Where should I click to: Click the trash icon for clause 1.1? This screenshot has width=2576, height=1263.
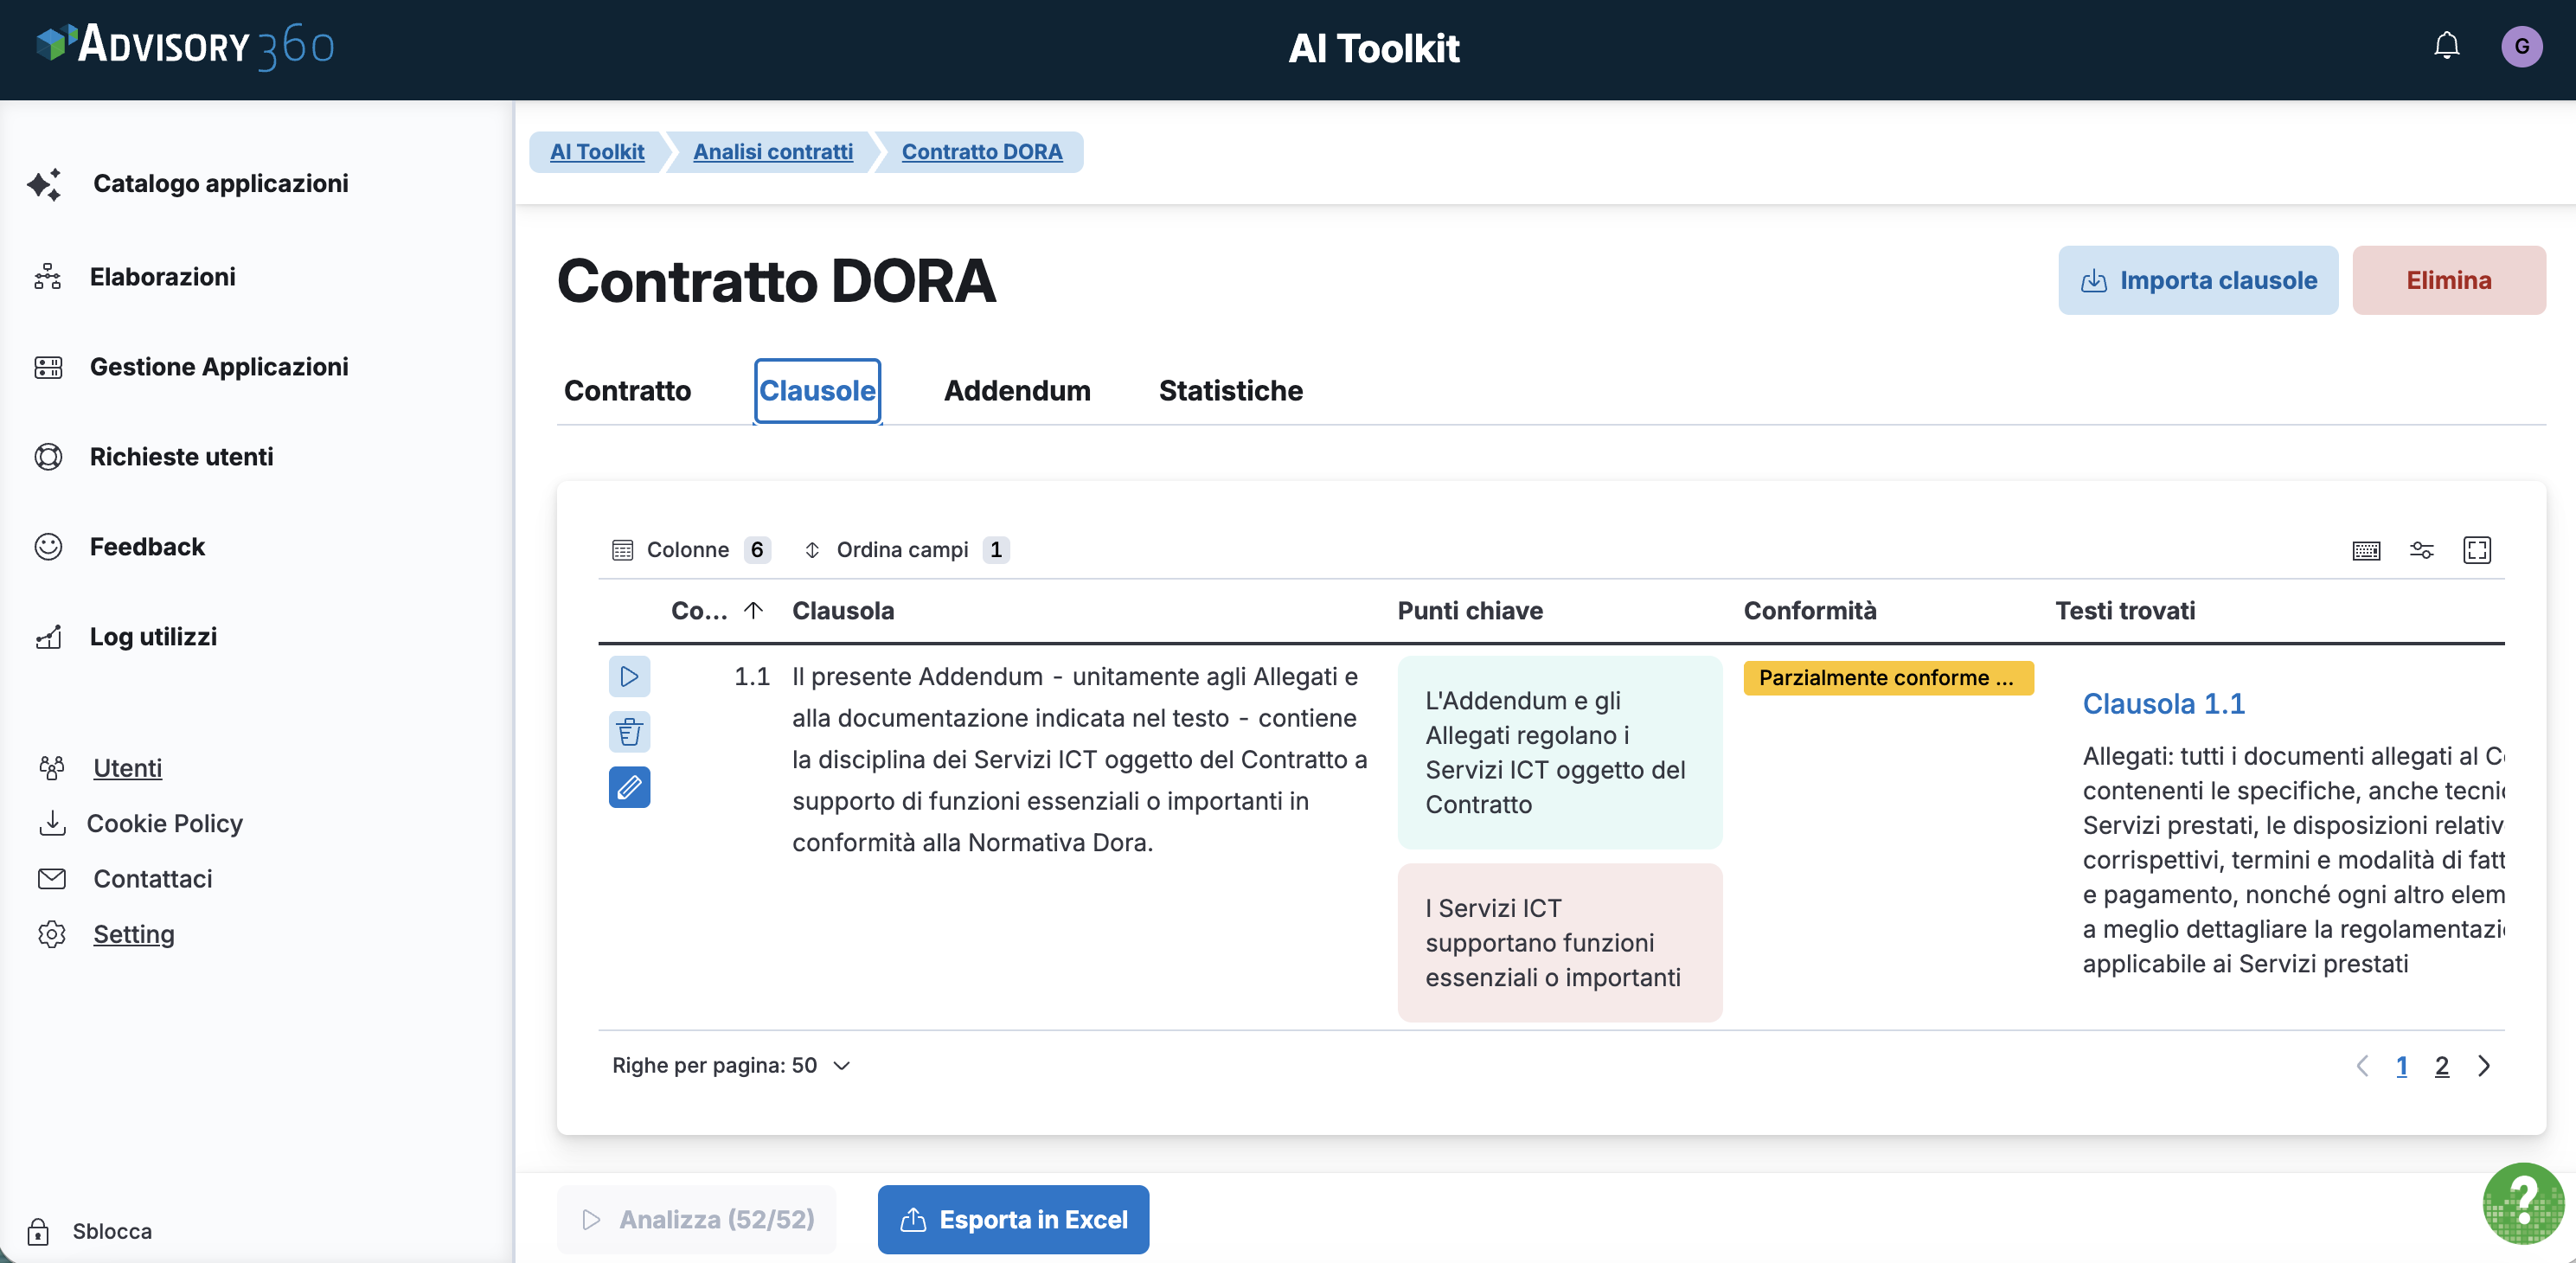(629, 732)
